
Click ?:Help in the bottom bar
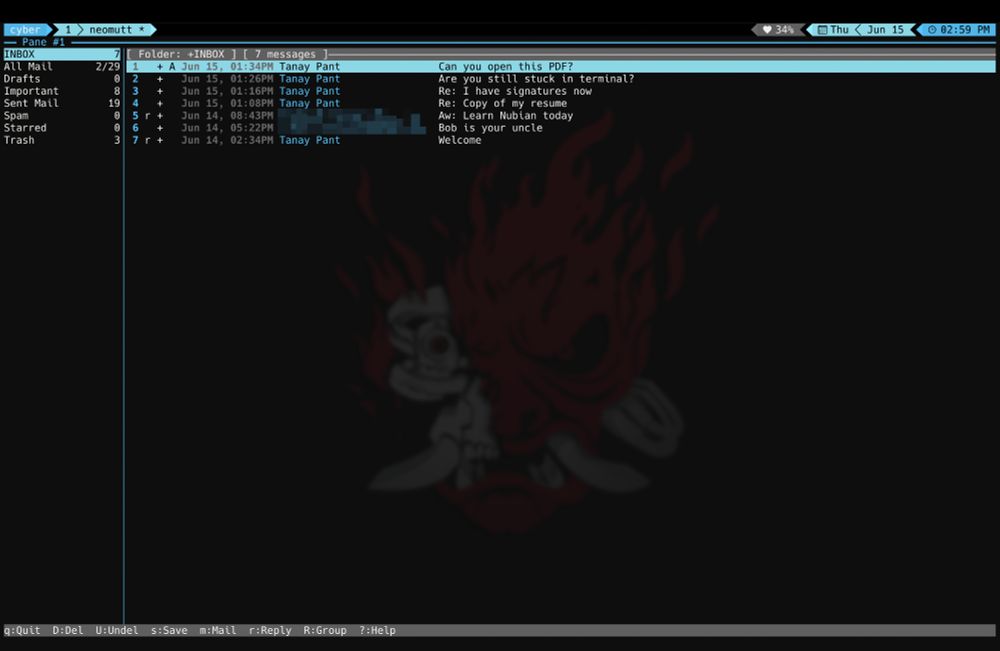point(377,631)
